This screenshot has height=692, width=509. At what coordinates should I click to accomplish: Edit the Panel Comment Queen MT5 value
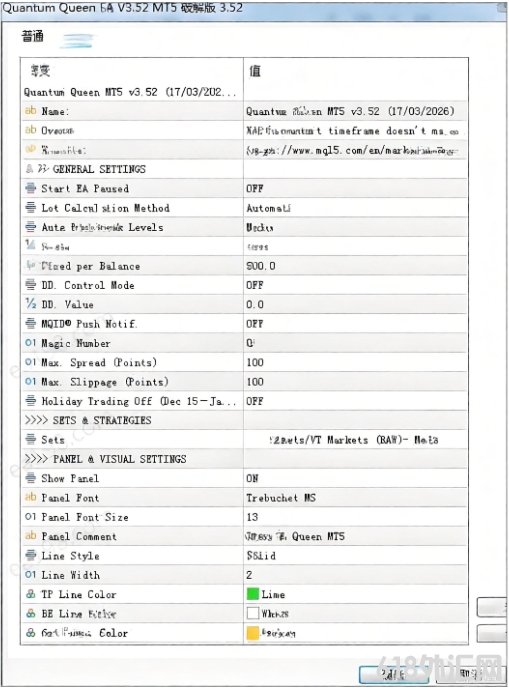point(355,536)
